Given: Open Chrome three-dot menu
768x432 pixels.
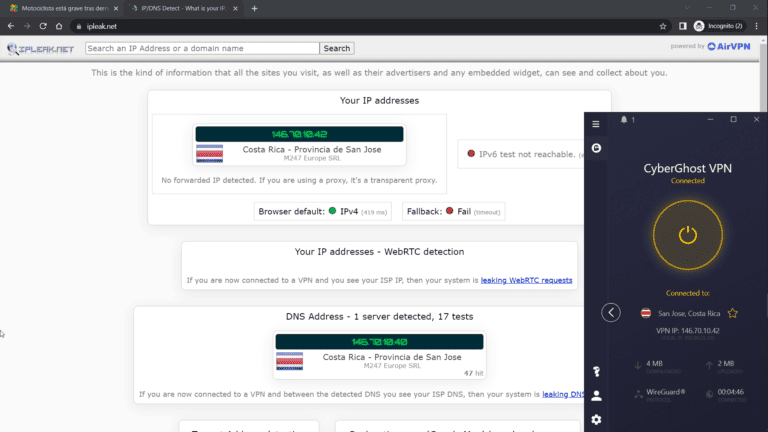Looking at the screenshot, I should pos(756,26).
